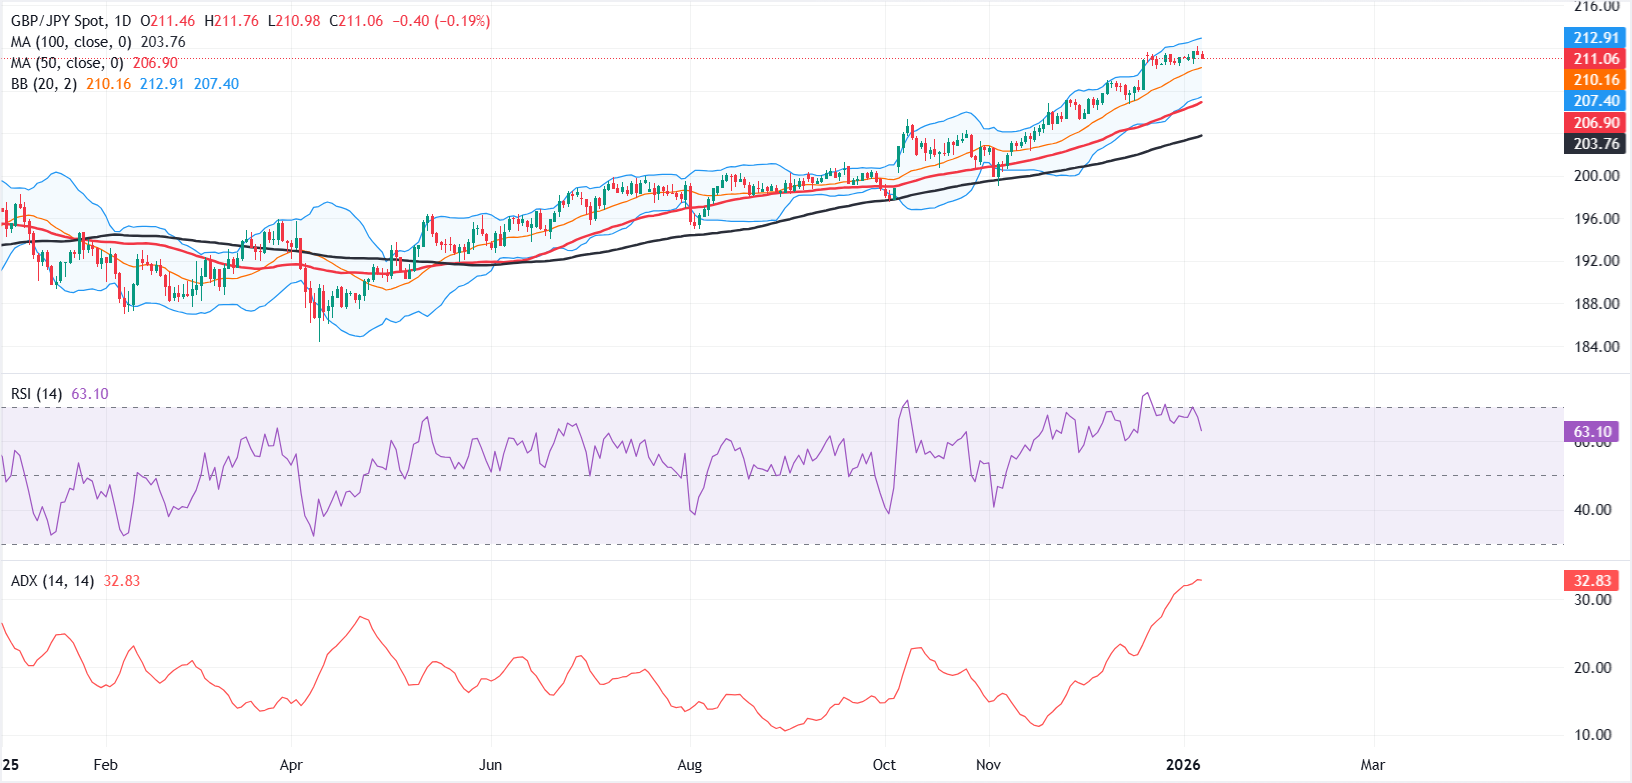
Task: Click the dark 203.76 MA price tag
Action: click(1595, 144)
